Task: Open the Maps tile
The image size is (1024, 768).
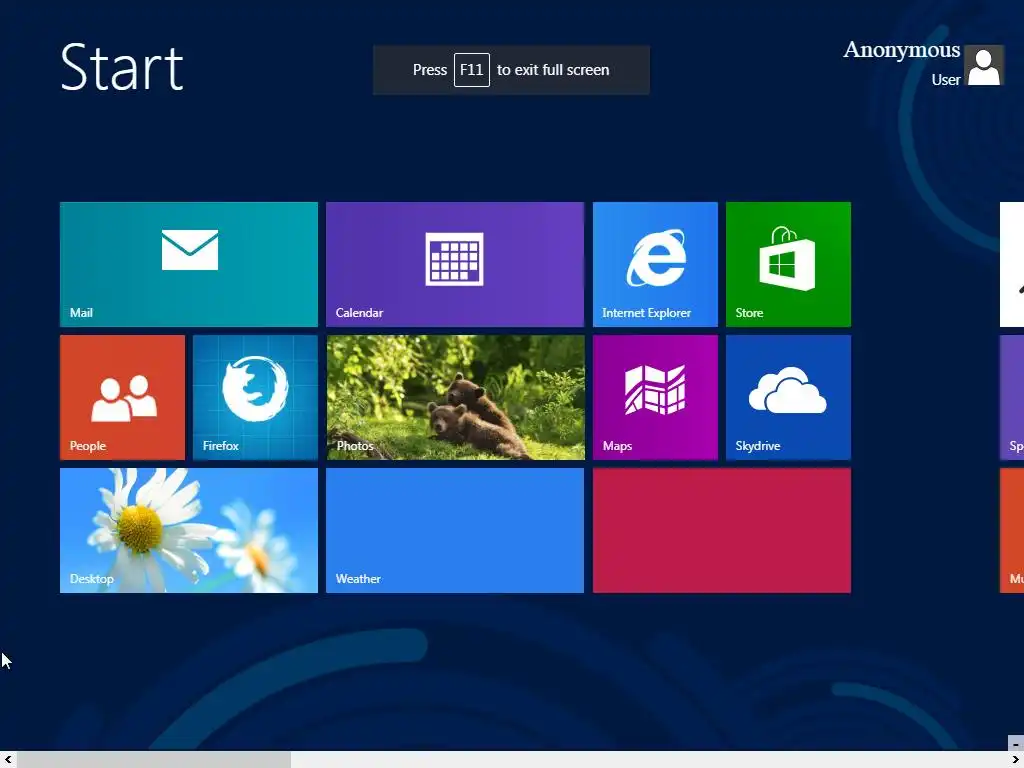Action: (x=655, y=397)
